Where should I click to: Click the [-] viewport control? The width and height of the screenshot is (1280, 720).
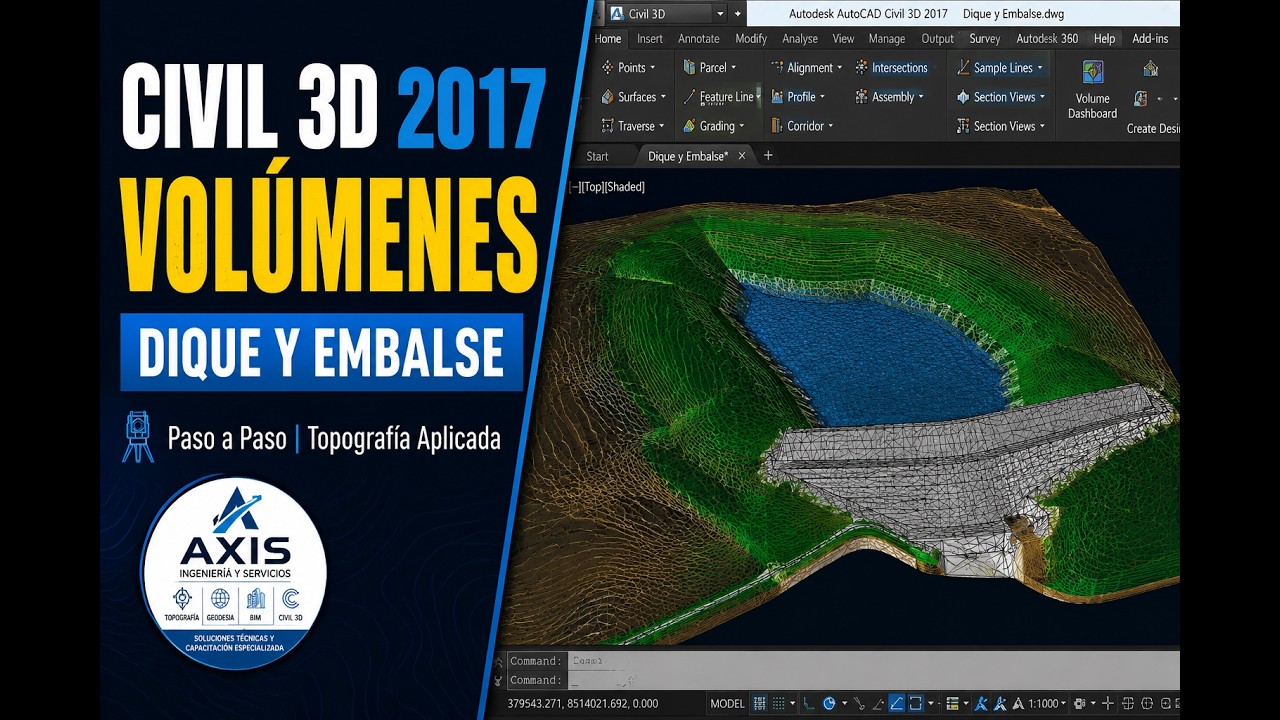574,187
